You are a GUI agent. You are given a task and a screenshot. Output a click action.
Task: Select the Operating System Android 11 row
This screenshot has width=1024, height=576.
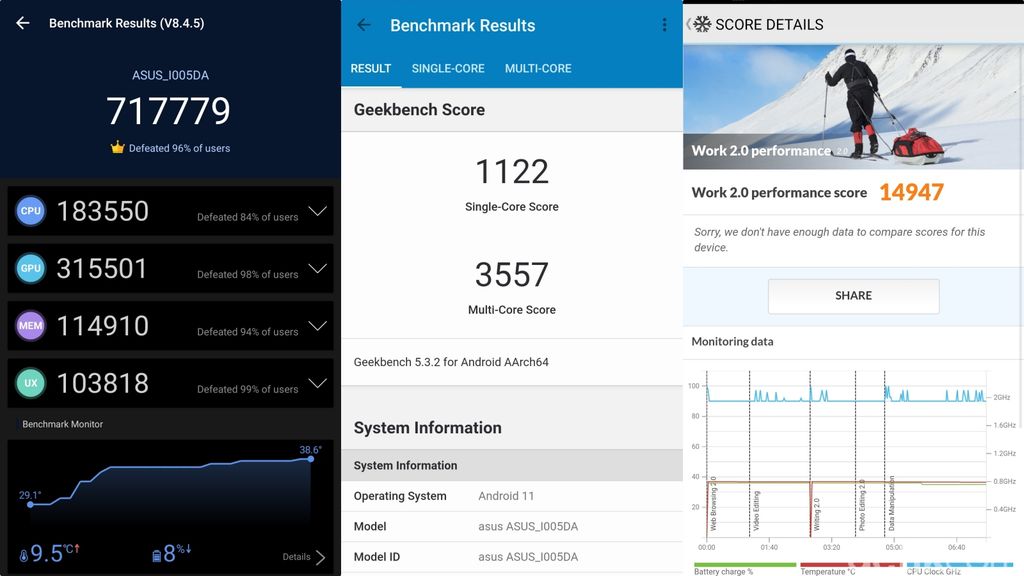(512, 496)
